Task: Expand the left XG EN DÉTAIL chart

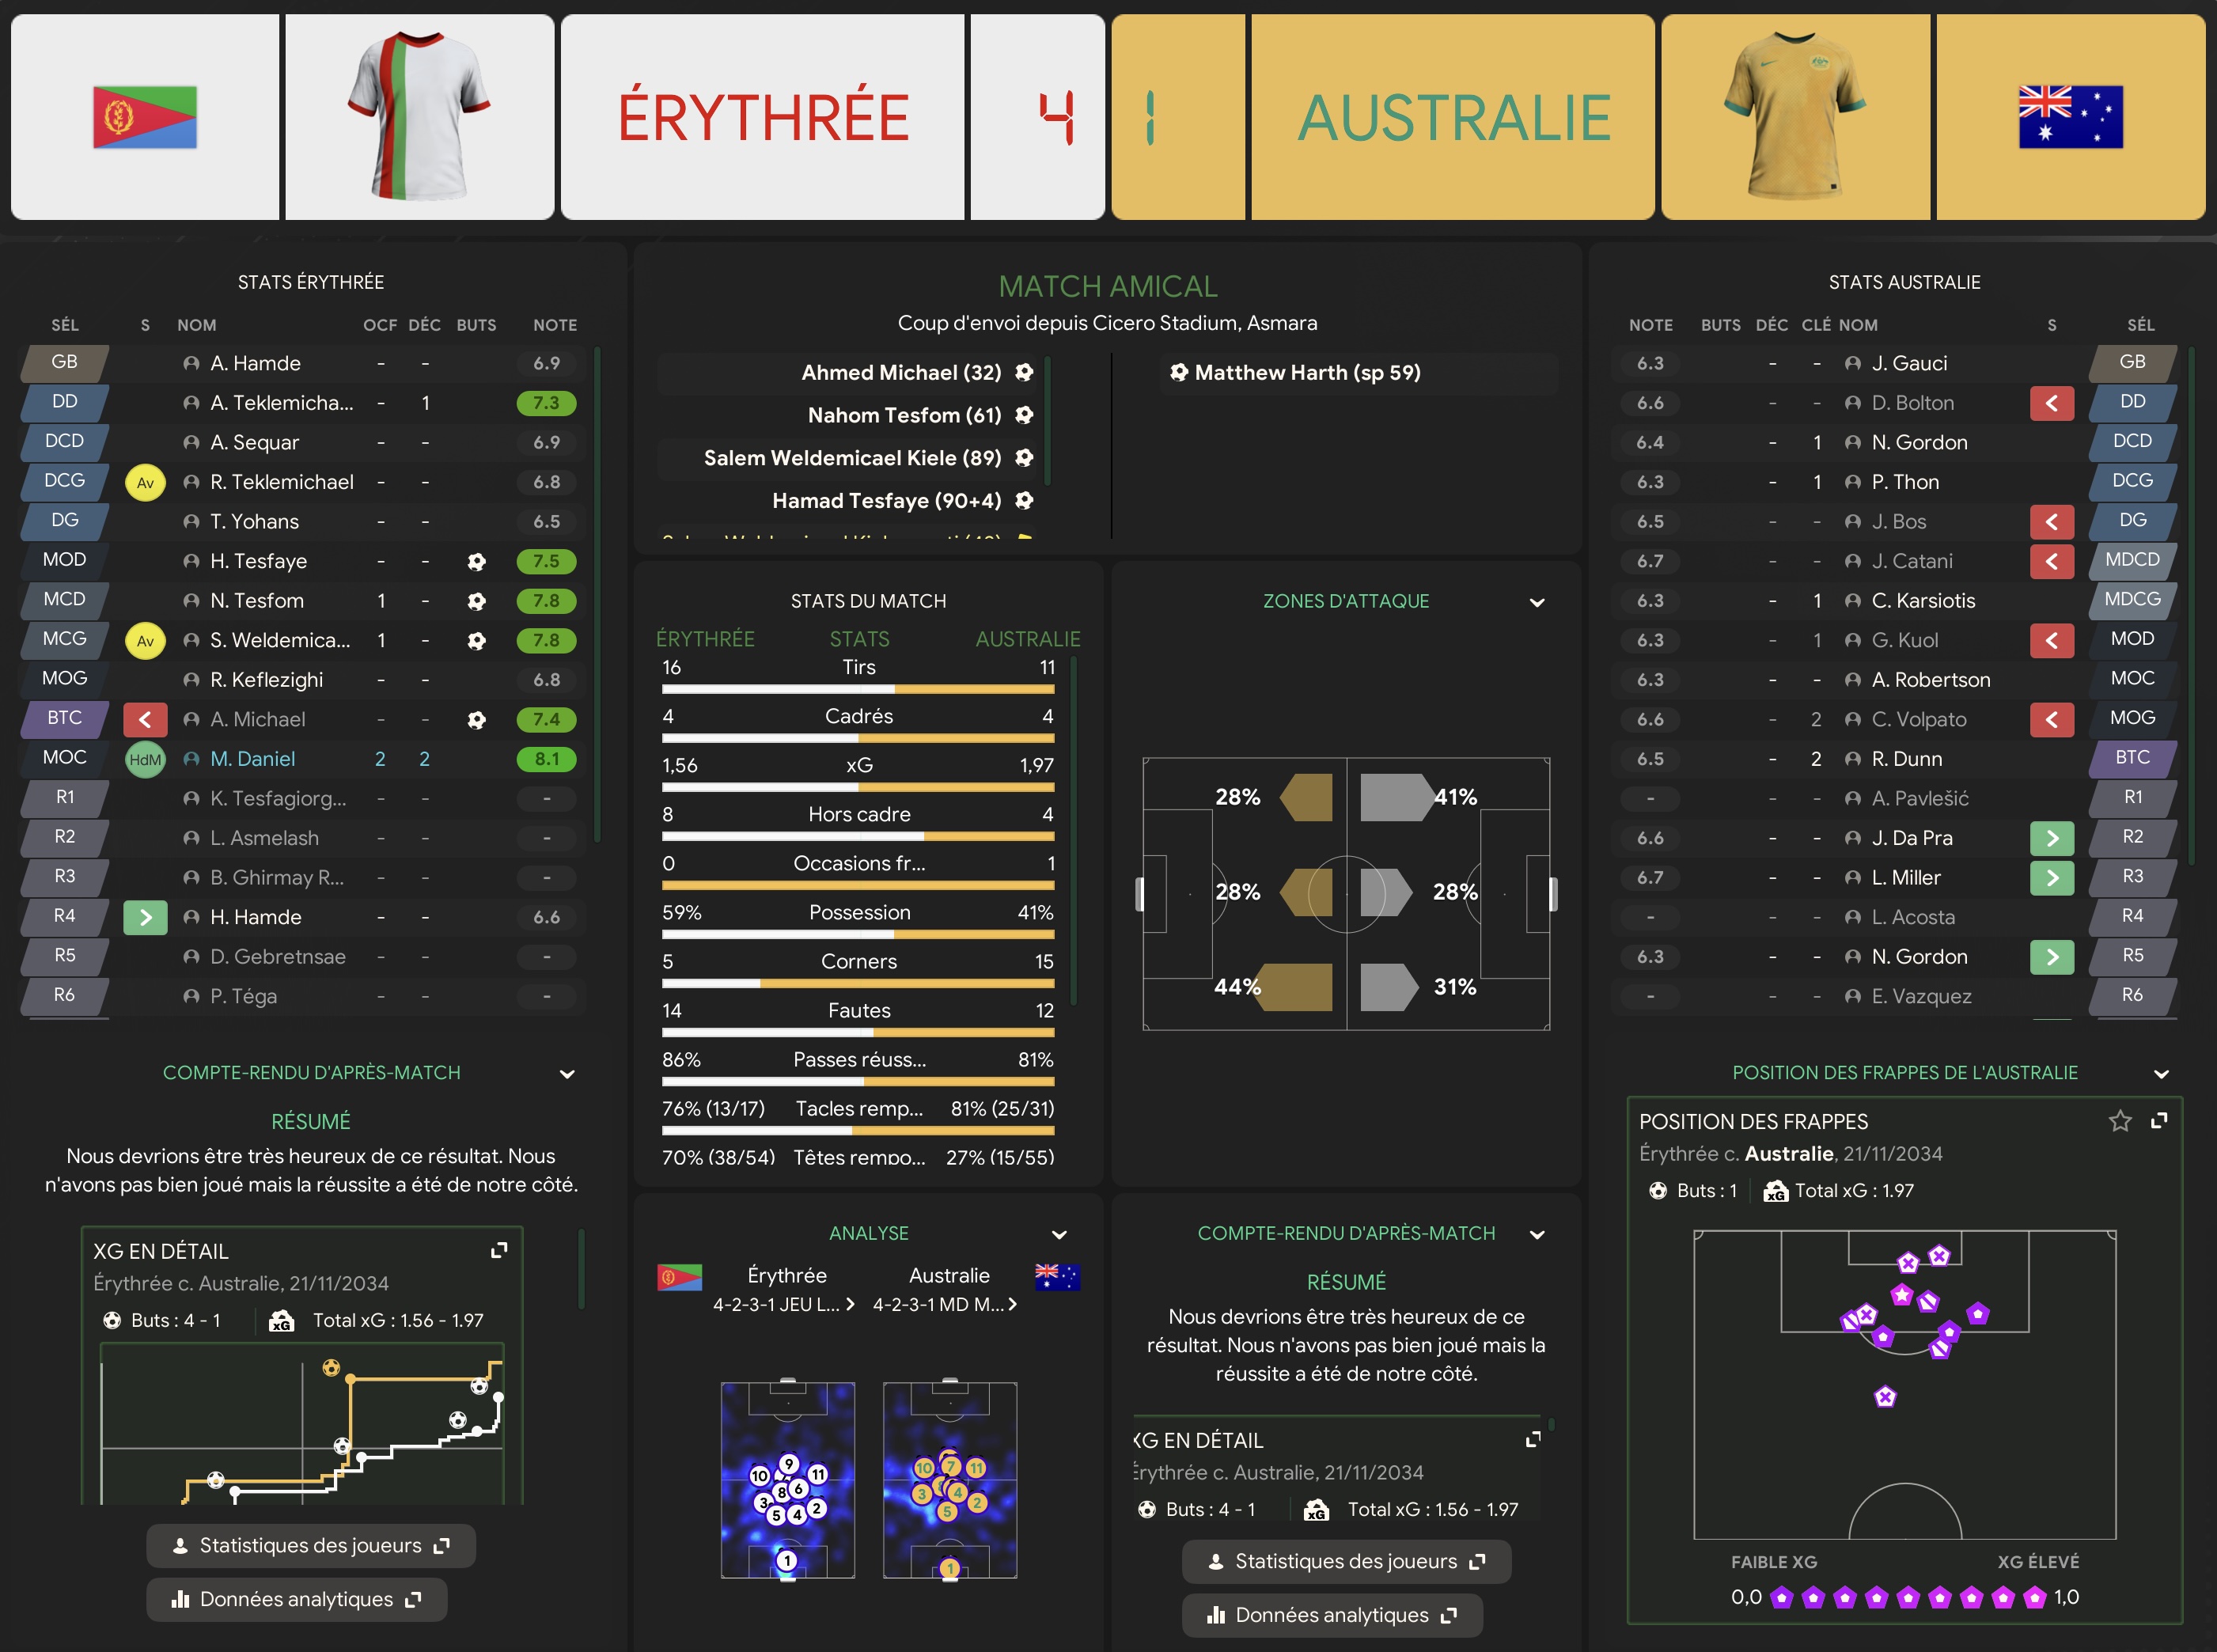Action: tap(499, 1250)
